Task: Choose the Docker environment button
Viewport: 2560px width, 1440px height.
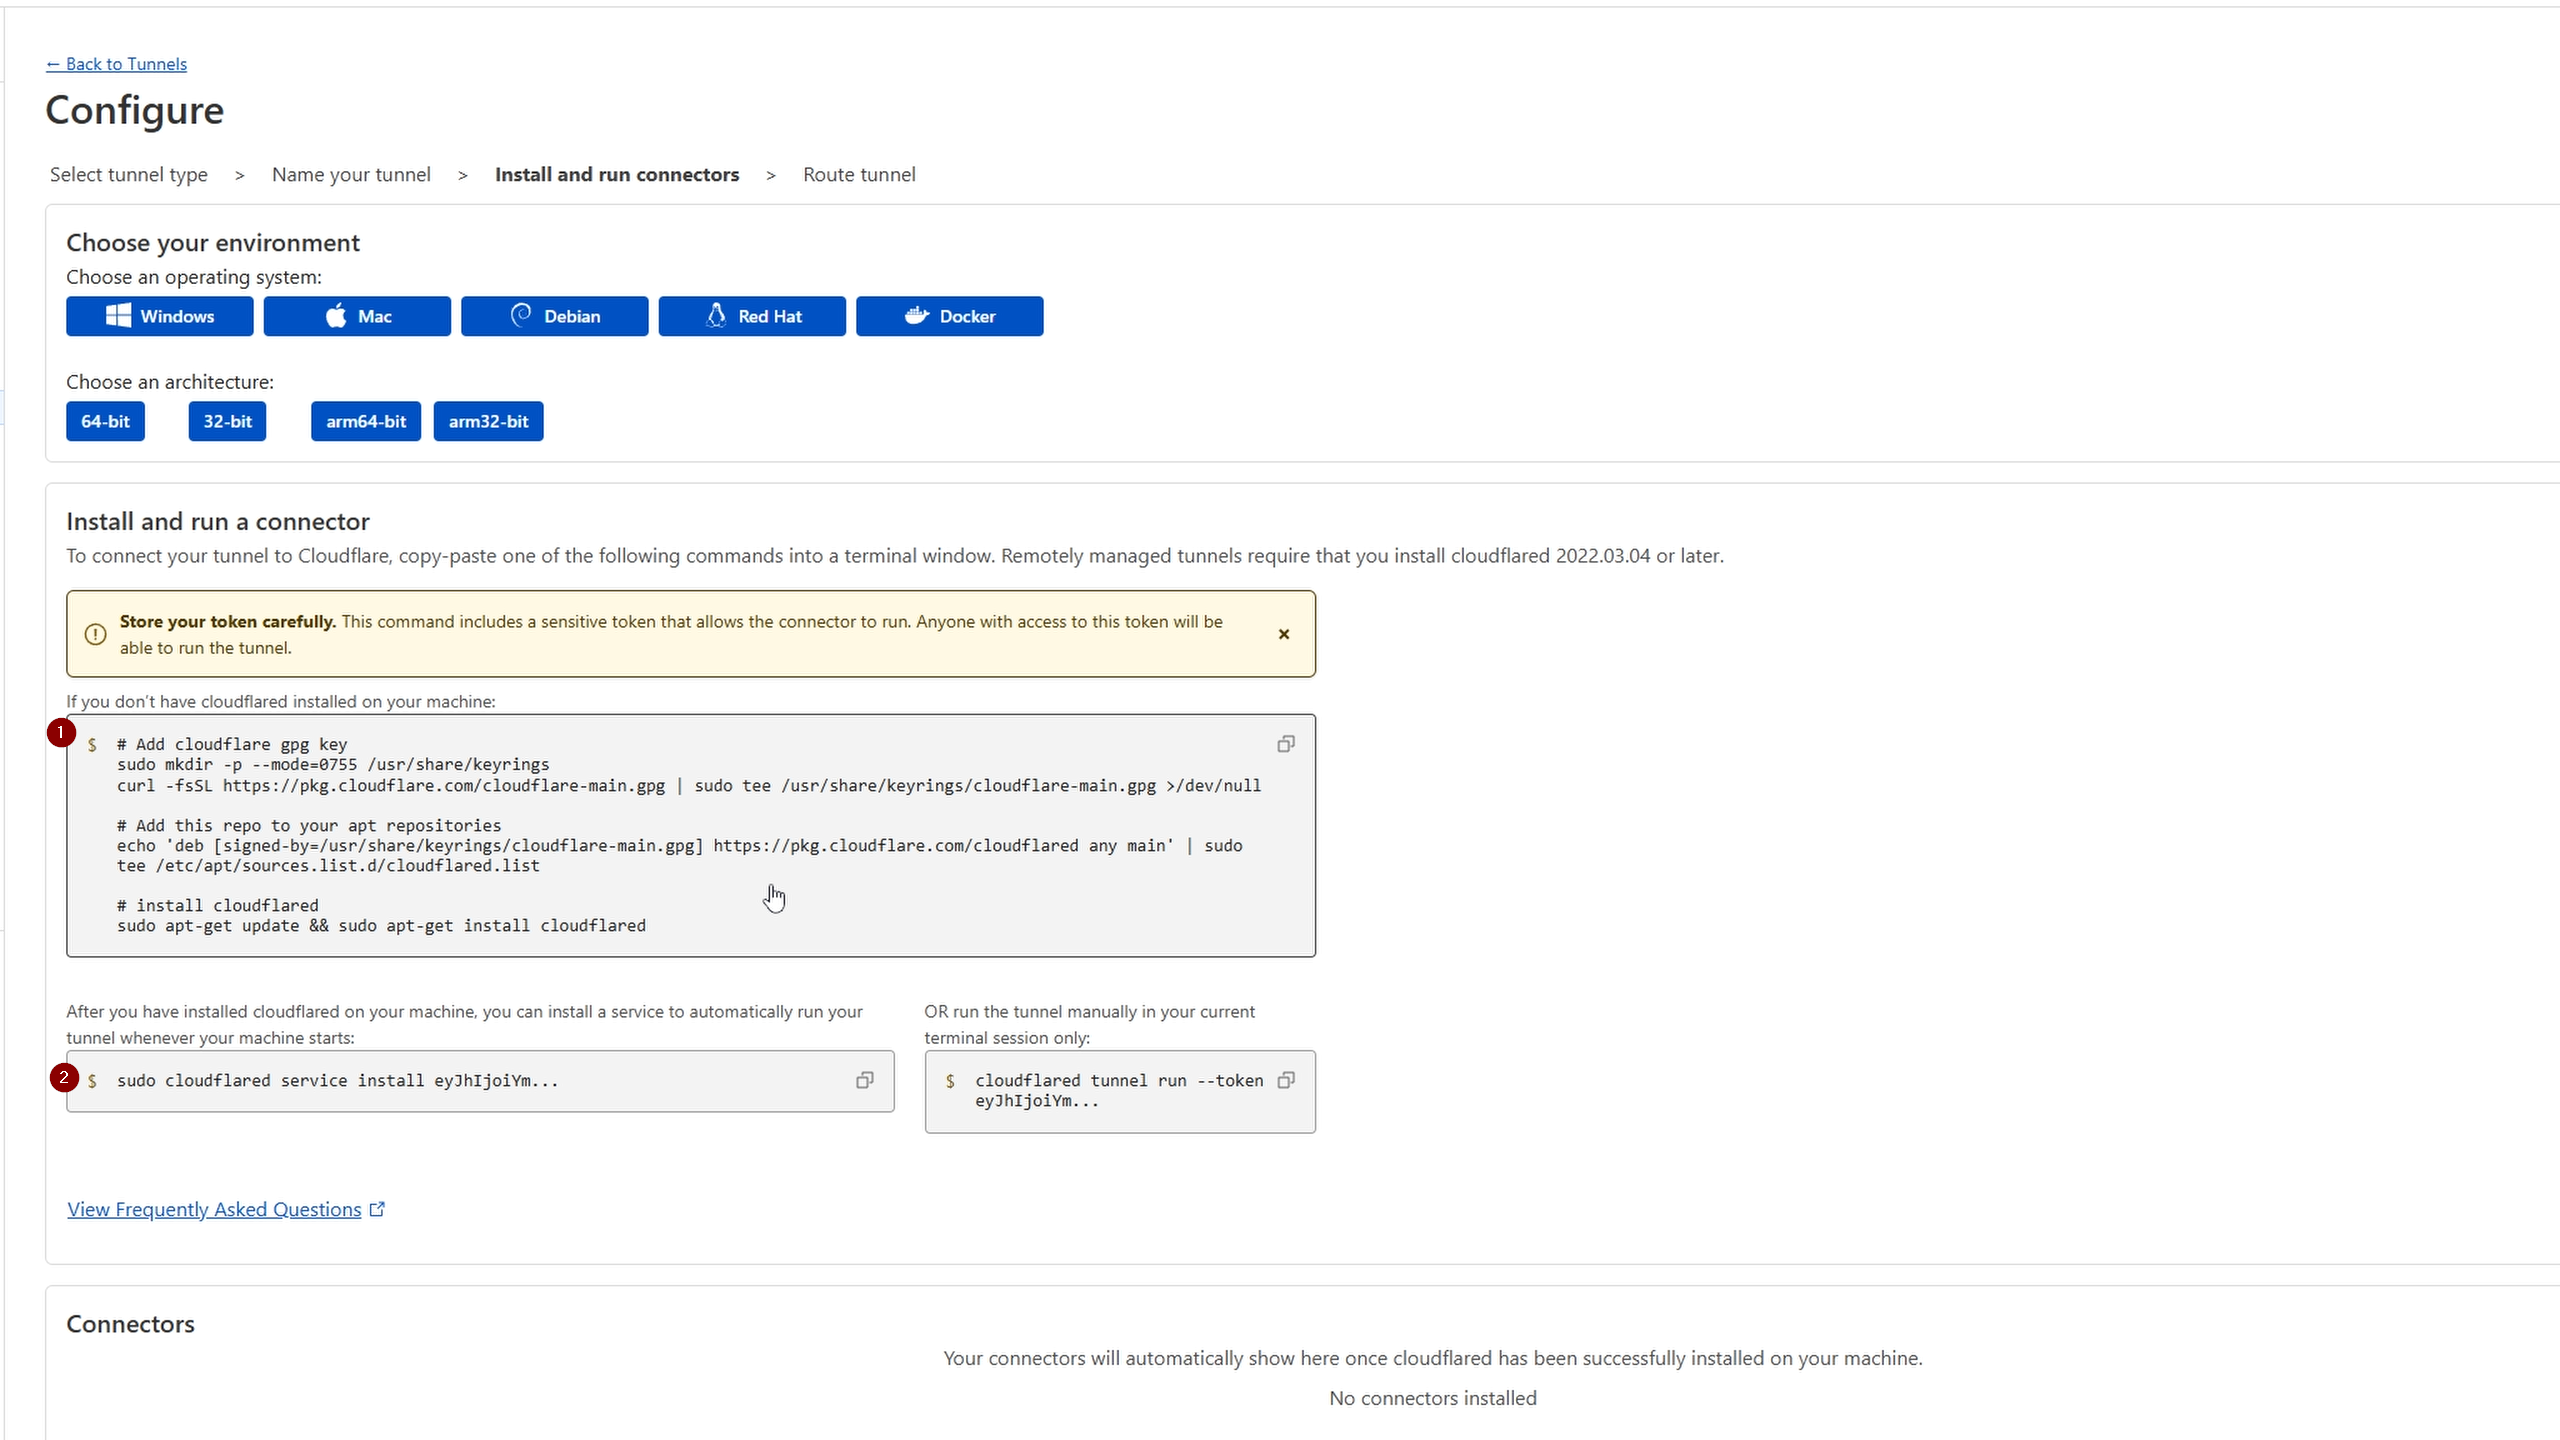Action: [x=950, y=316]
